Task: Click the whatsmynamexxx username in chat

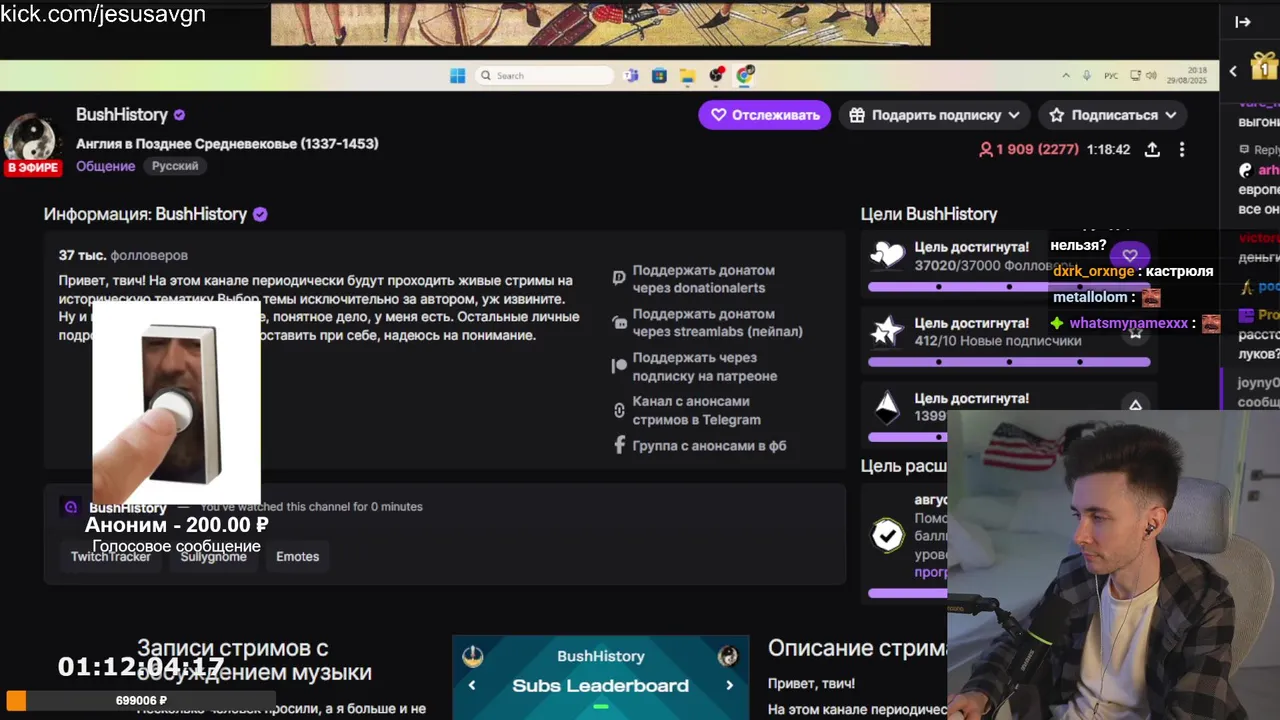Action: pos(1129,323)
